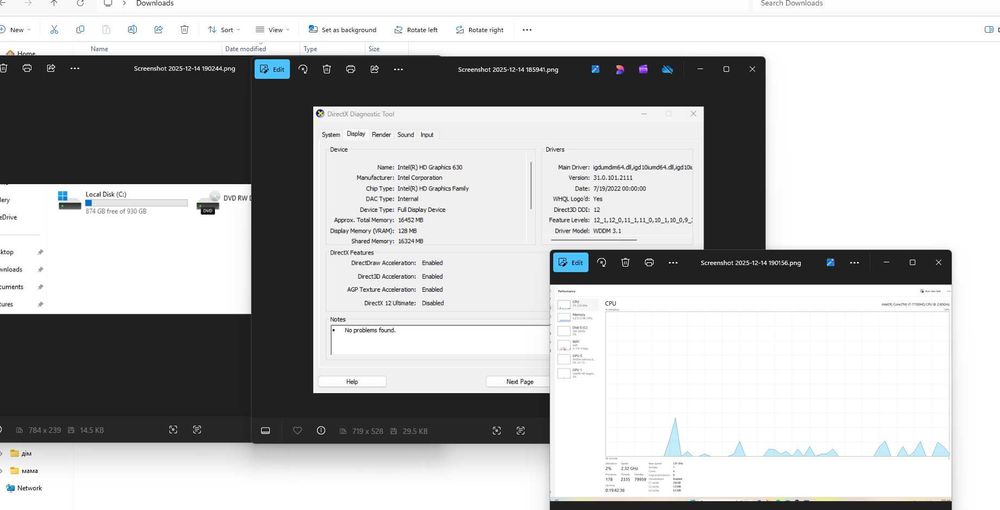The height and width of the screenshot is (510, 1000).
Task: Share from the 190244.png Photos window
Action: (x=51, y=68)
